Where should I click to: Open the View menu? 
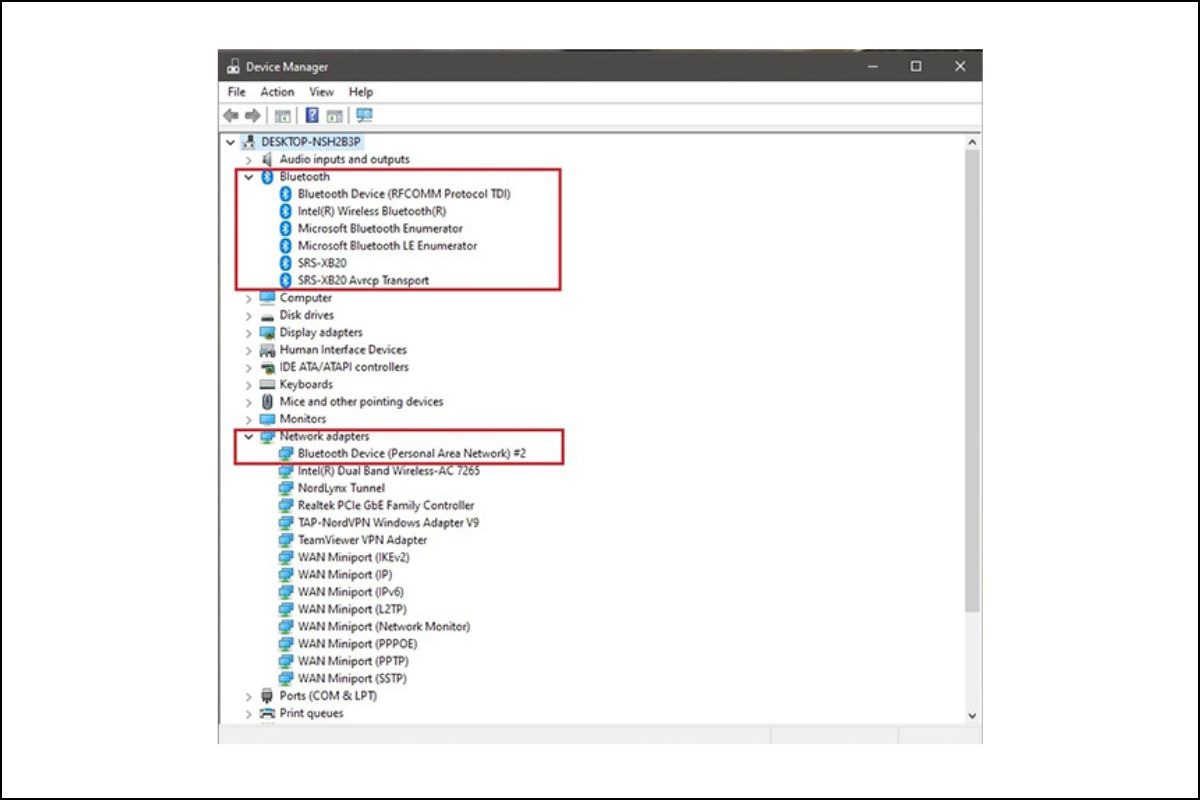click(x=322, y=92)
